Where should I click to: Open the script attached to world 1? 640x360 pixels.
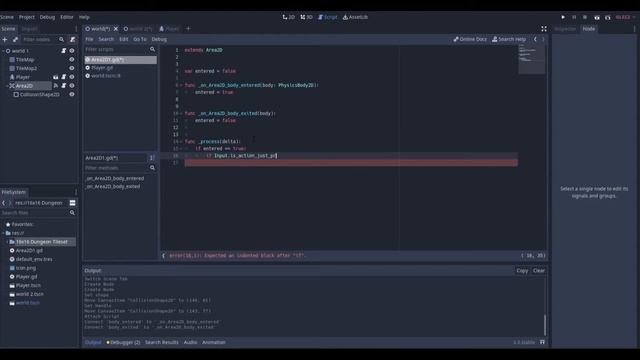coord(64,51)
